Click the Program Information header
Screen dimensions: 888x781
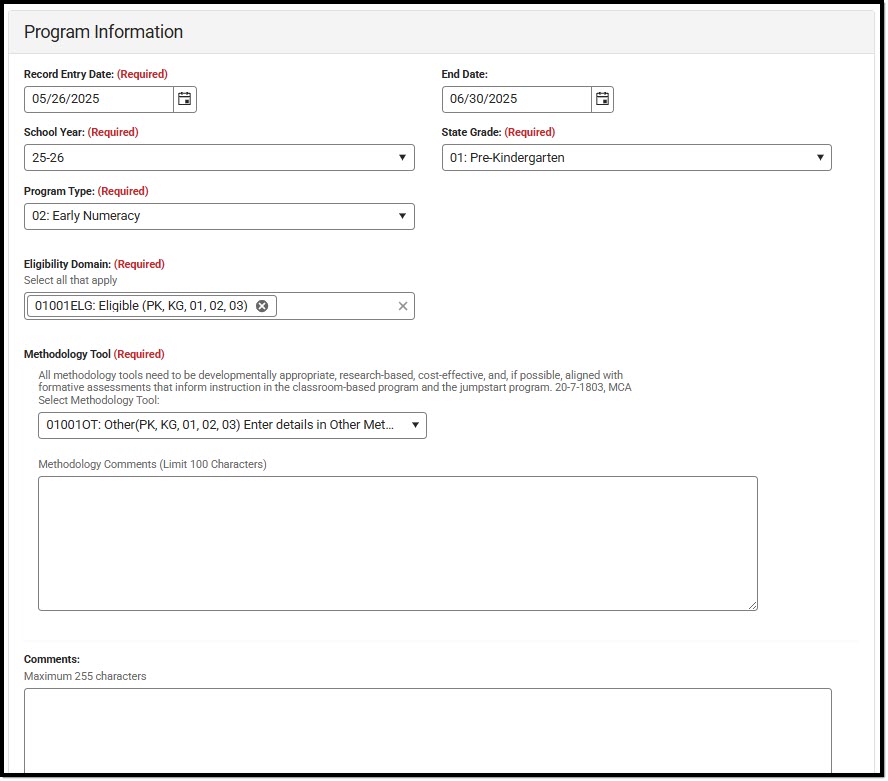[x=103, y=32]
